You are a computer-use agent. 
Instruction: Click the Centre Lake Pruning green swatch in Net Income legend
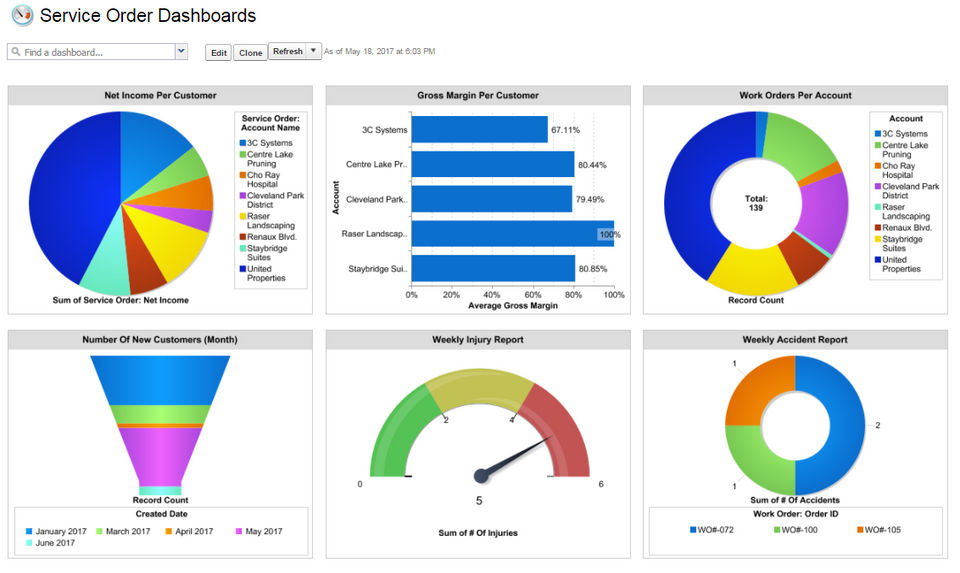point(242,155)
